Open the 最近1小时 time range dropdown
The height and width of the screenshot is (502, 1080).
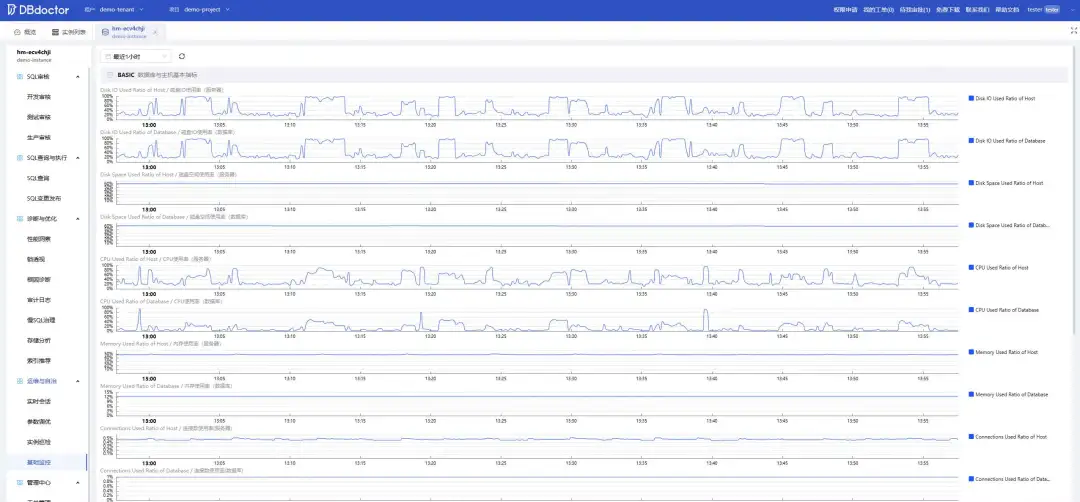[x=136, y=56]
